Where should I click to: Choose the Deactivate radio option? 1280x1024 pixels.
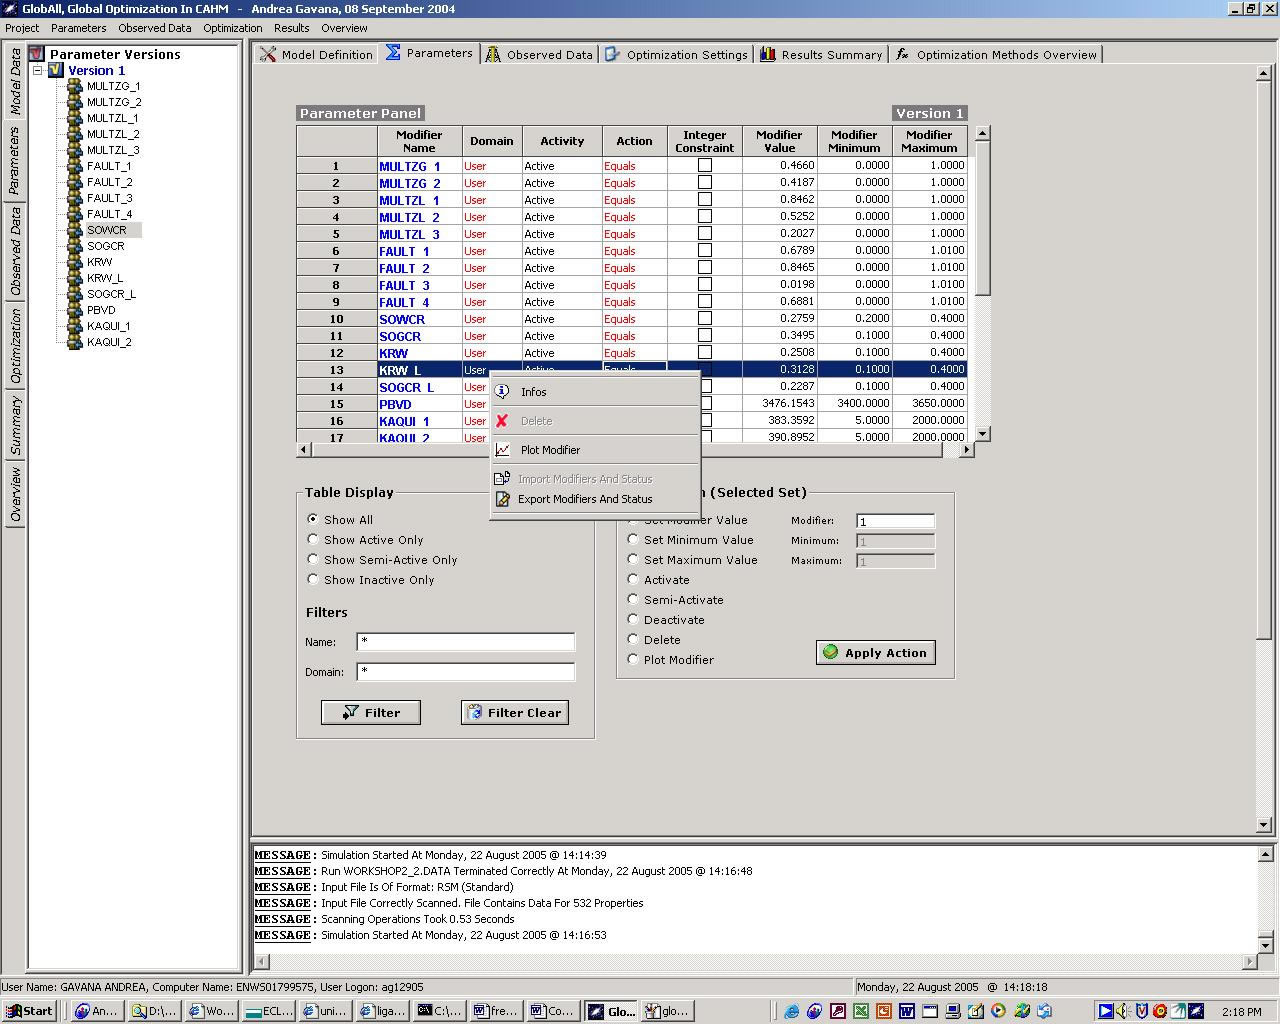coord(633,620)
